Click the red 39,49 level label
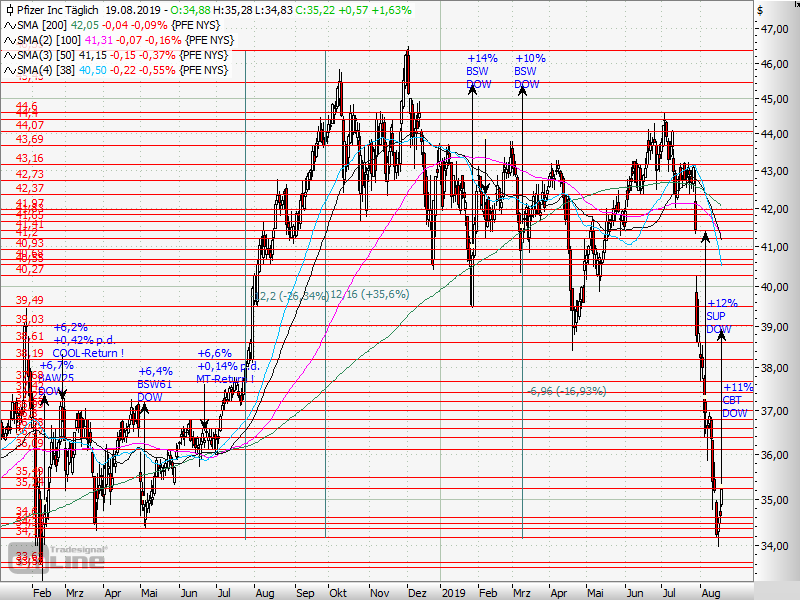Image resolution: width=800 pixels, height=600 pixels. click(30, 300)
